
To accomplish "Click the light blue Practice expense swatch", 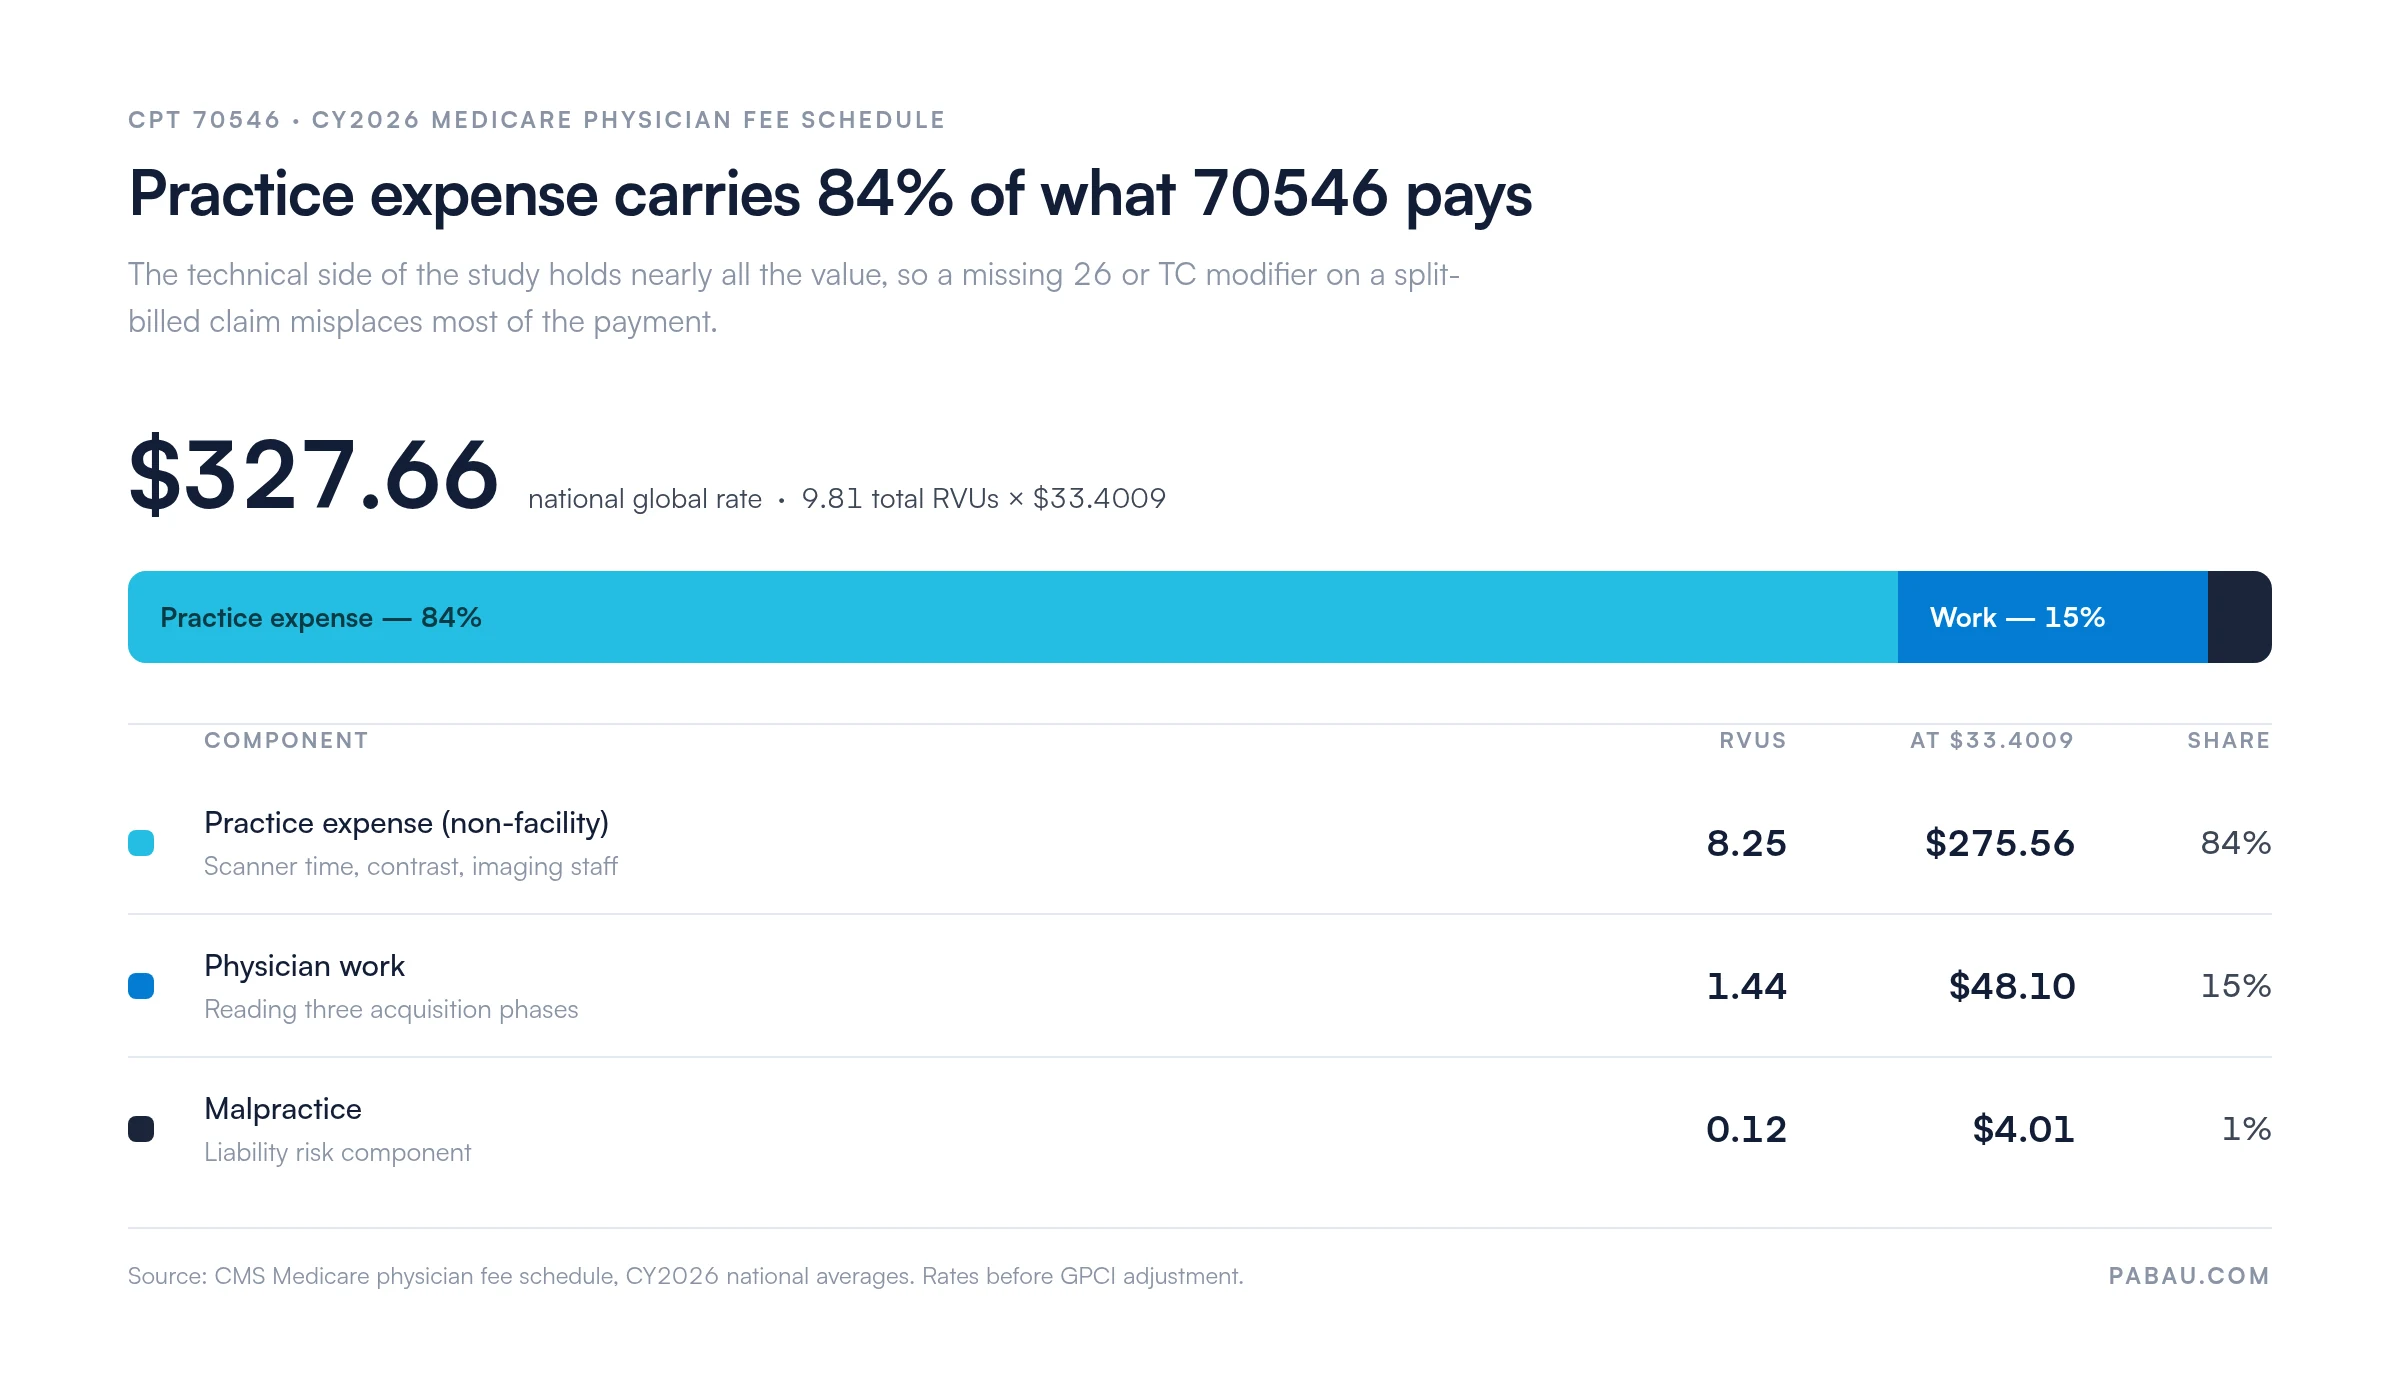I will tap(141, 843).
